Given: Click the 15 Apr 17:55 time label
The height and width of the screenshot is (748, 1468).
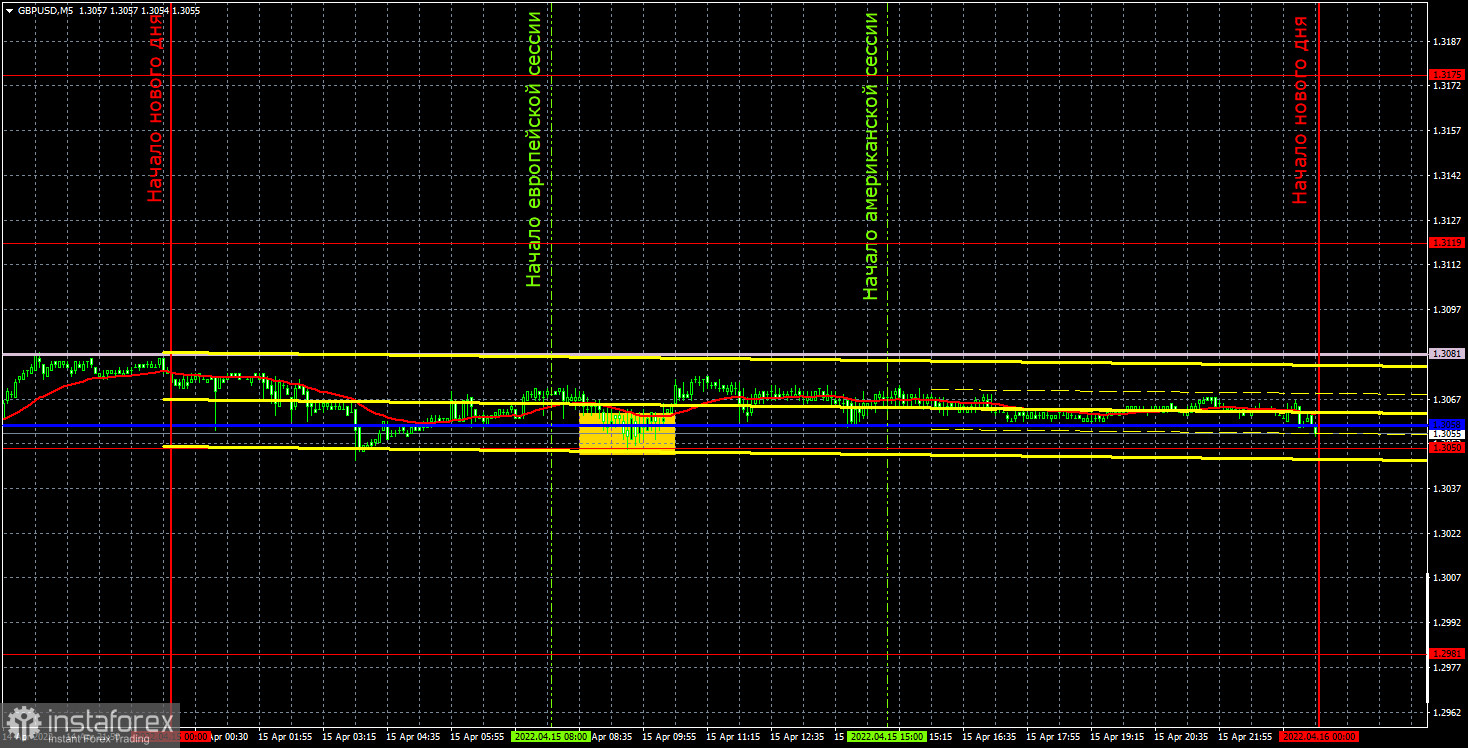Looking at the screenshot, I should pos(1054,736).
